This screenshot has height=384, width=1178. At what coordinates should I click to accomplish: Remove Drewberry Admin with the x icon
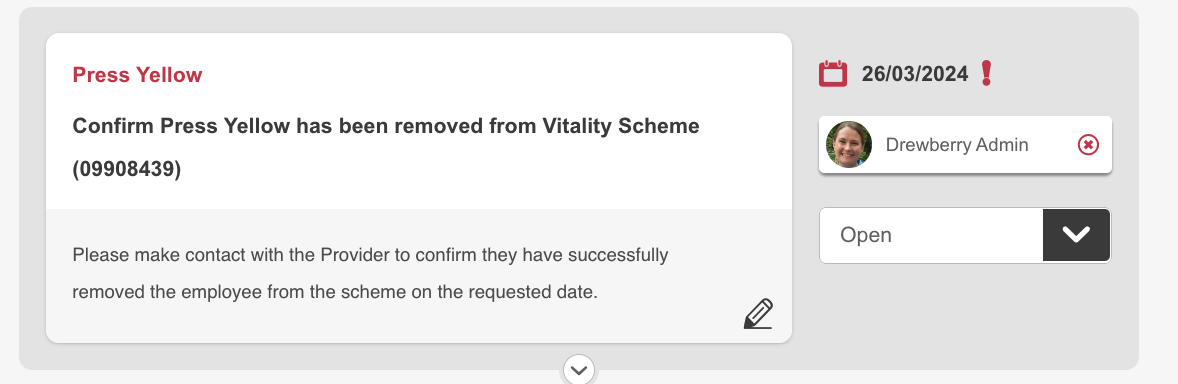(1088, 144)
